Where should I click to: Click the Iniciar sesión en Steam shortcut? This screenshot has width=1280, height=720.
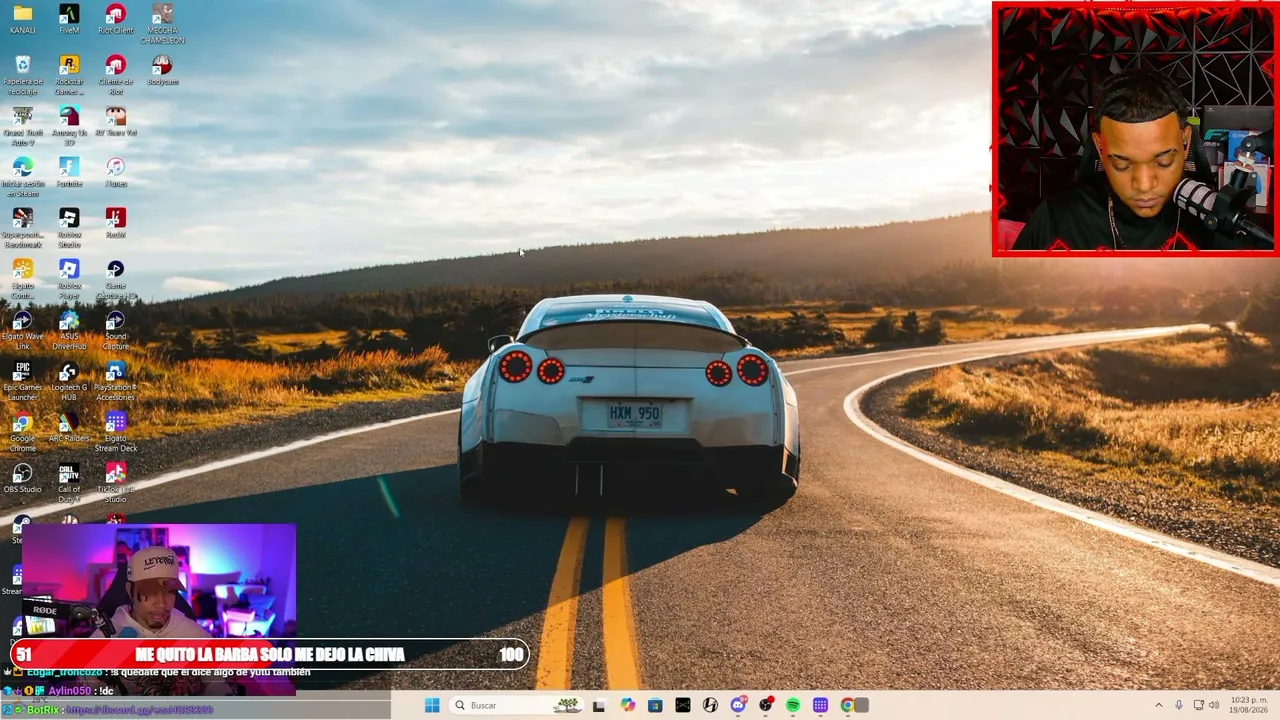[x=22, y=177]
